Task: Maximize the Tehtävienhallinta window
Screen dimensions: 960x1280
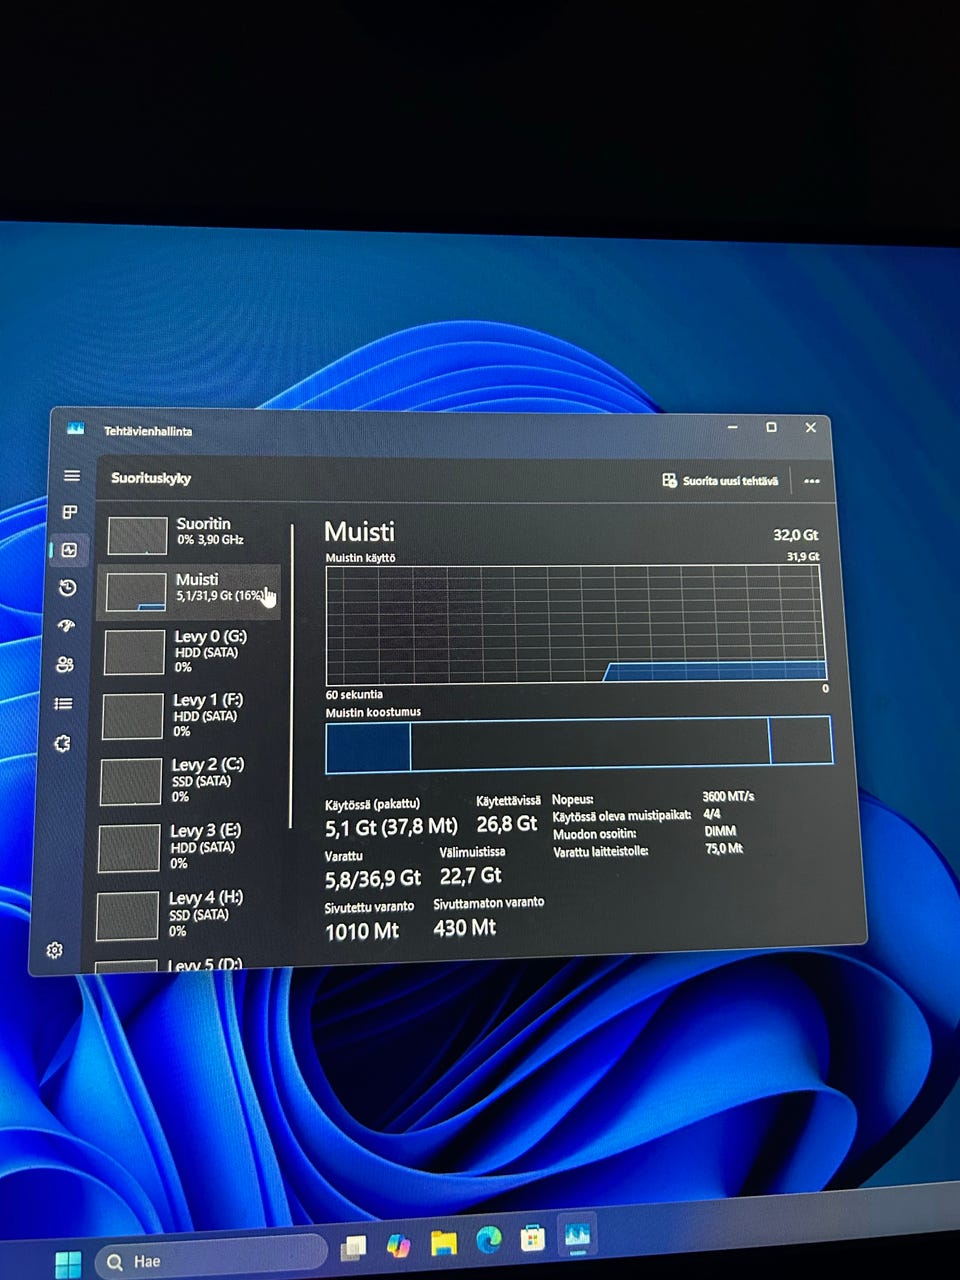Action: tap(771, 427)
